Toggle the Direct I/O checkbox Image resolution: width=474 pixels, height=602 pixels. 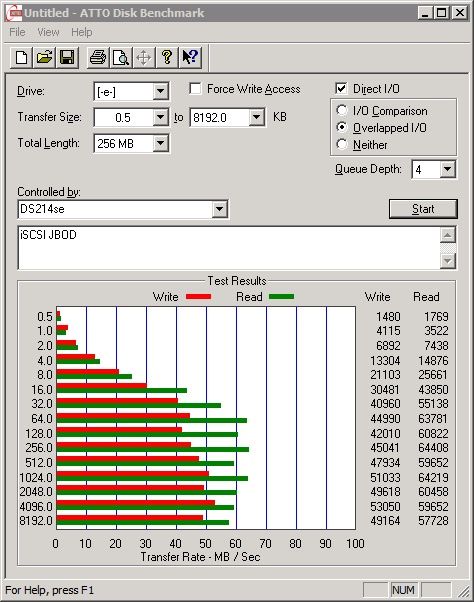(x=341, y=89)
